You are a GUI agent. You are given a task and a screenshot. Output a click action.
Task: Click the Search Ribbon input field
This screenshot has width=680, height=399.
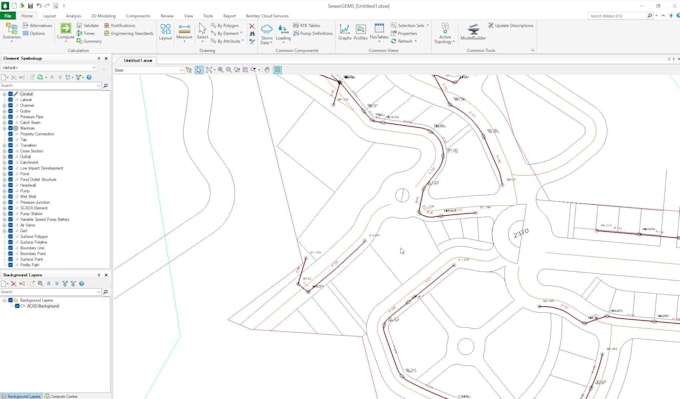point(617,16)
